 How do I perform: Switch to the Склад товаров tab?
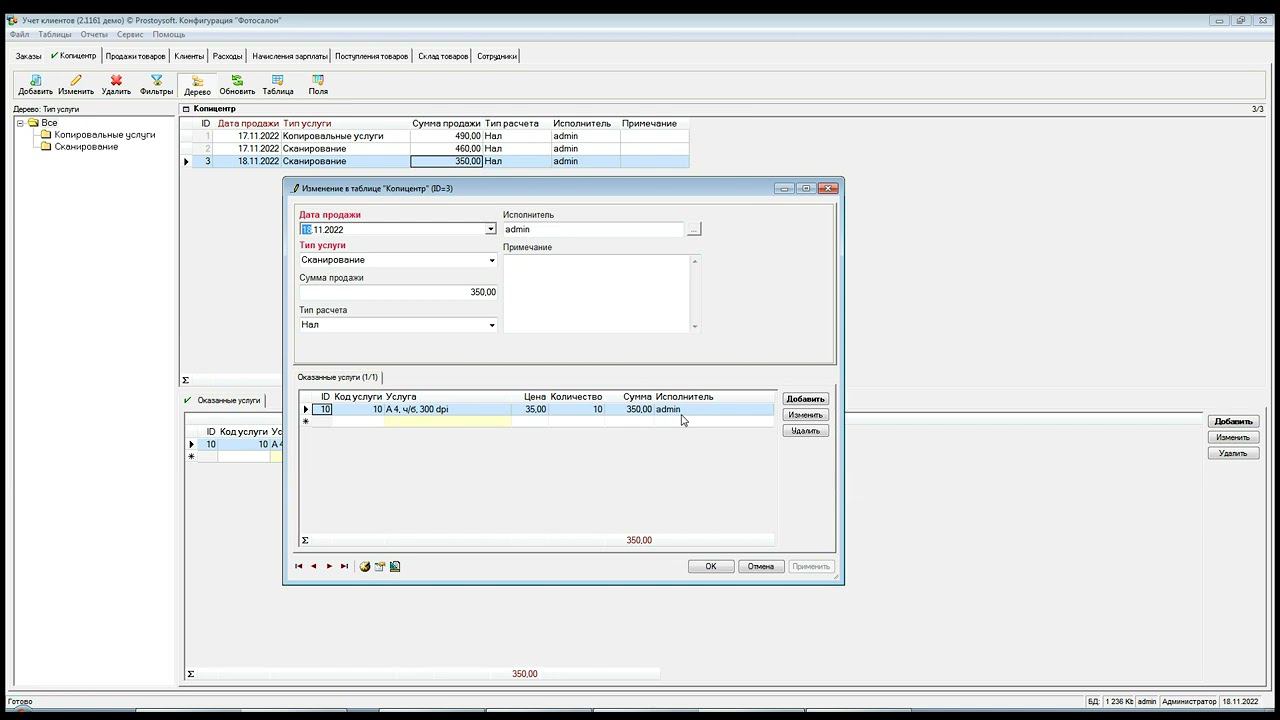click(x=443, y=56)
